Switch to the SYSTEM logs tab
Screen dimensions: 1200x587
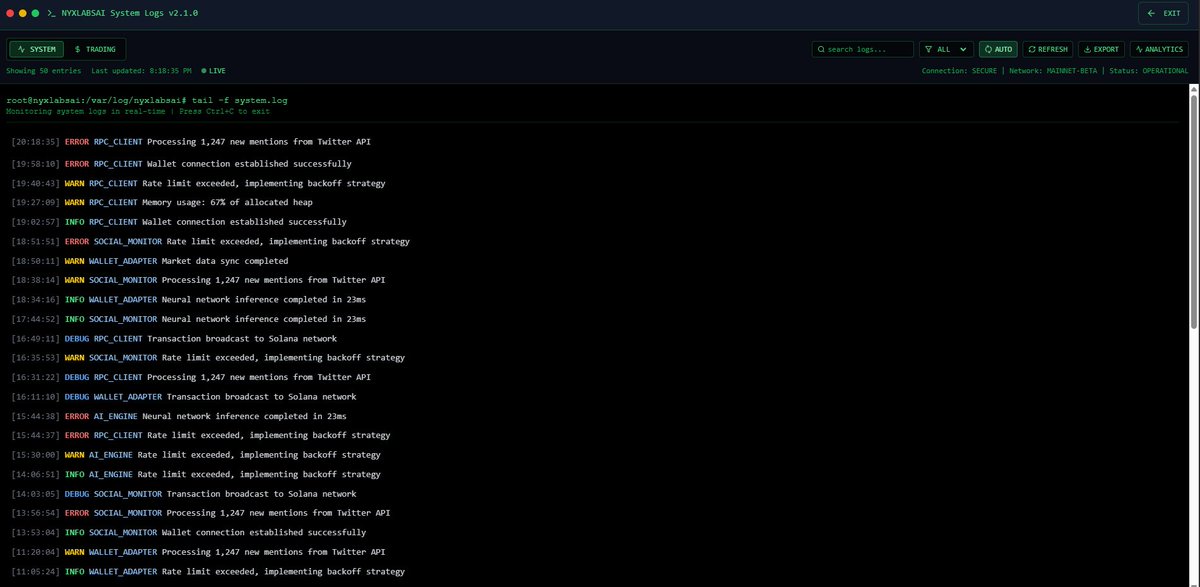coord(37,49)
